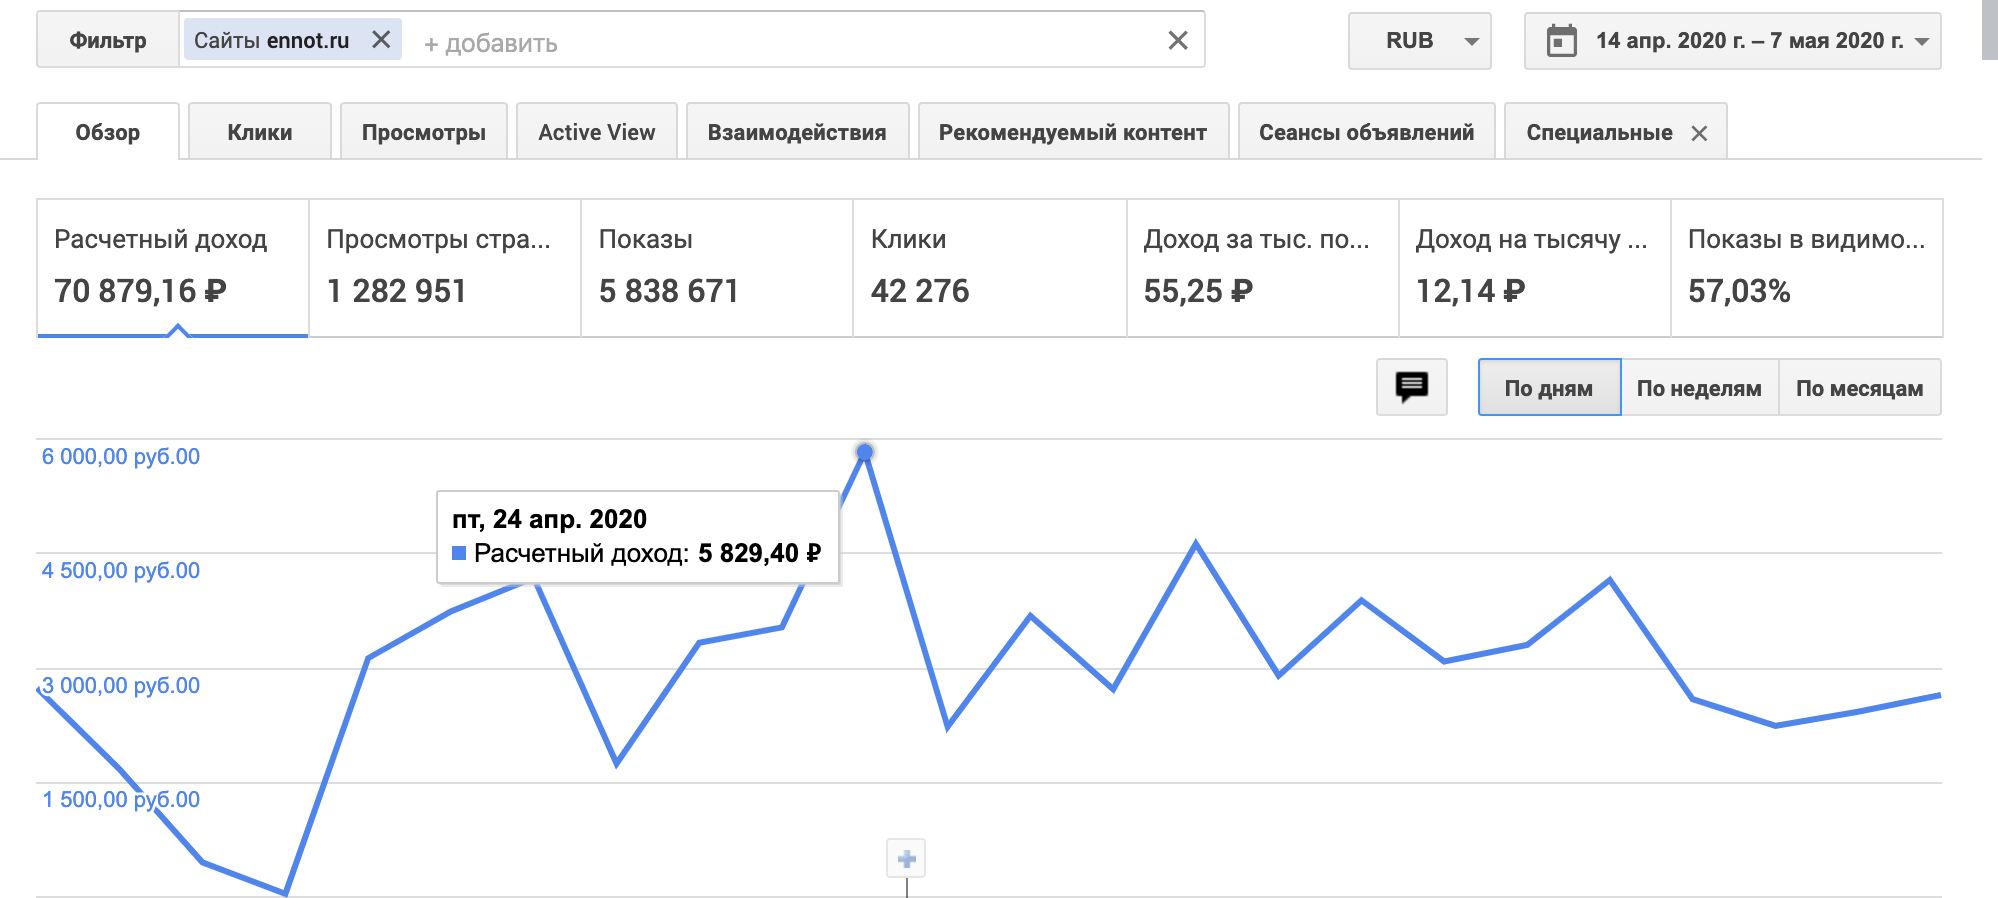
Task: Open the Сеансы объявлений tab
Action: coord(1366,132)
